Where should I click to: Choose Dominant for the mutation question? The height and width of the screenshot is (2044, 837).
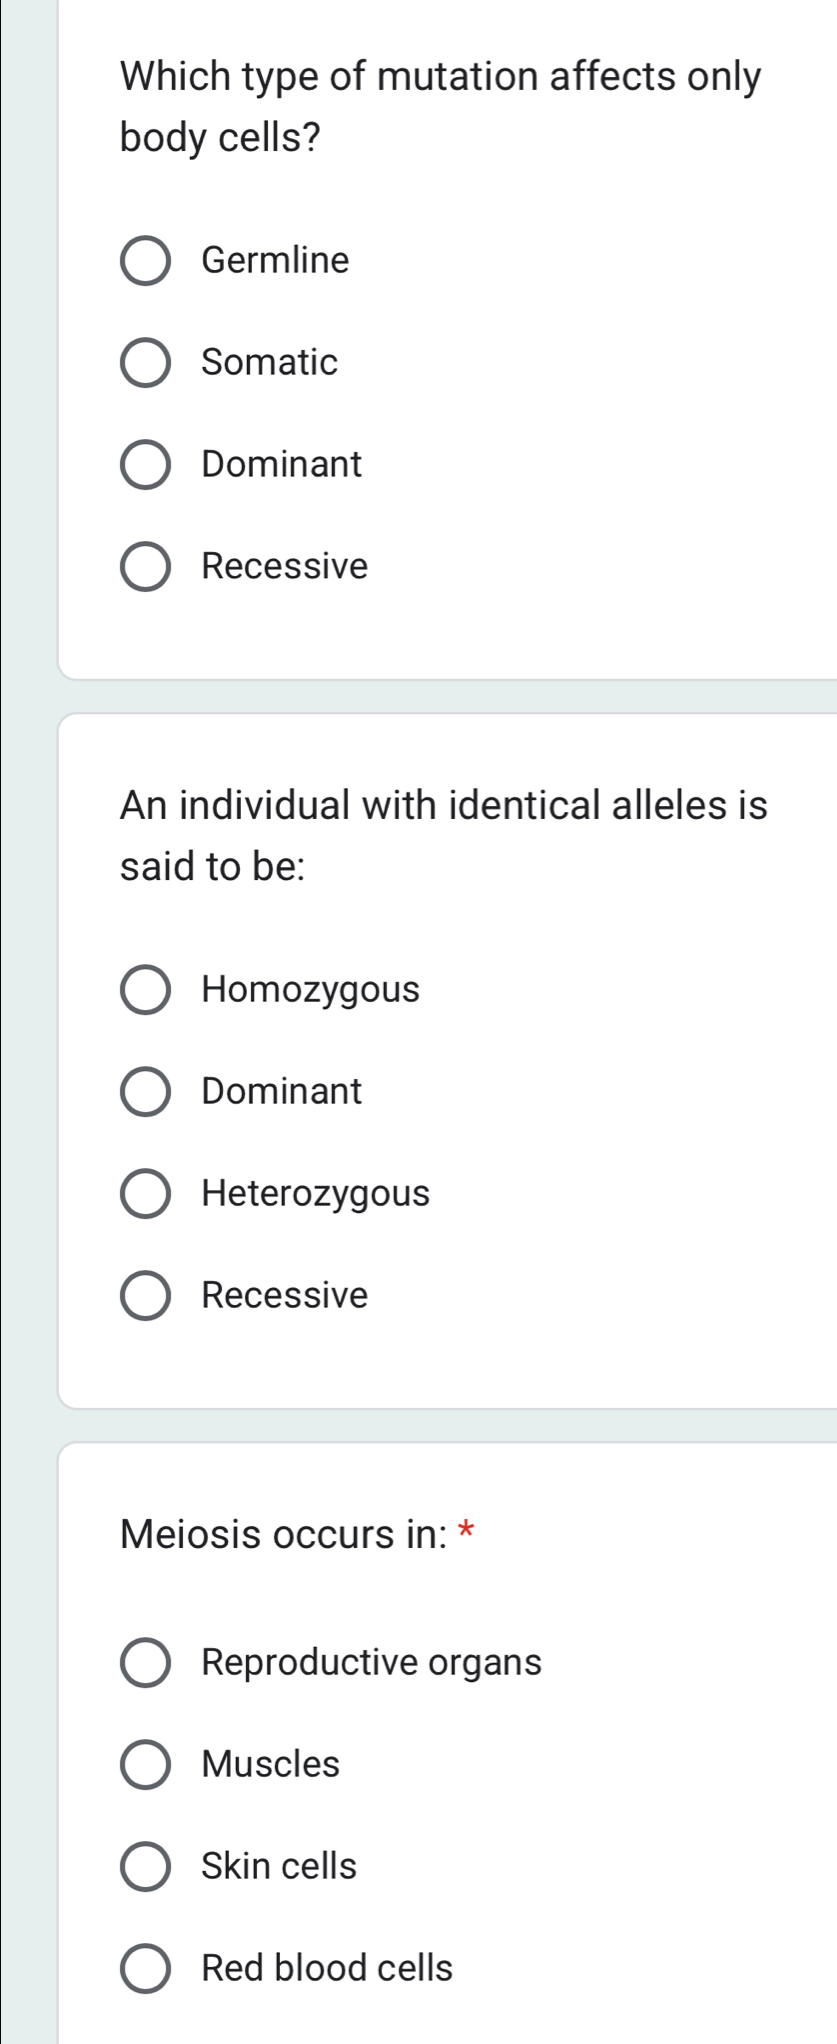click(x=146, y=465)
